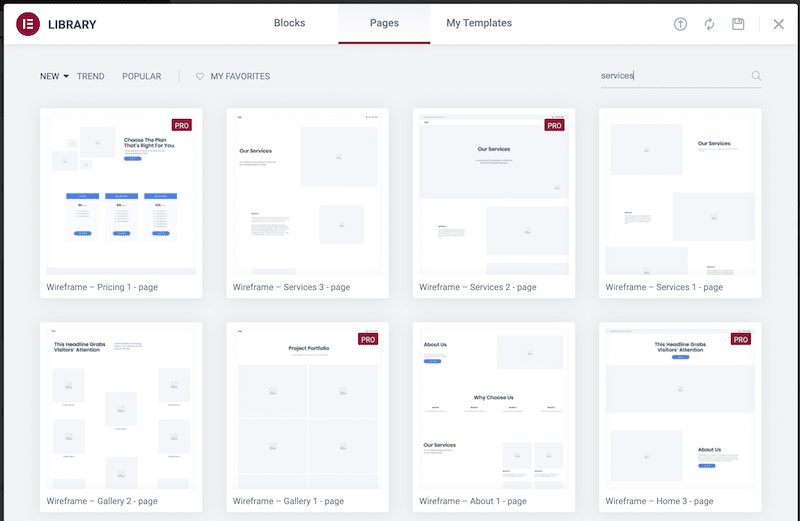This screenshot has height=521, width=800.
Task: Sort templates by Popular
Action: [141, 76]
